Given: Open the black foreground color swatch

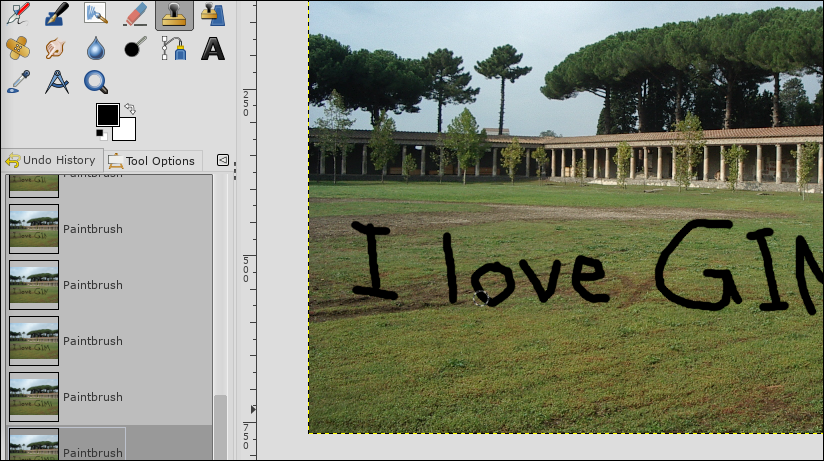Looking at the screenshot, I should tap(107, 114).
